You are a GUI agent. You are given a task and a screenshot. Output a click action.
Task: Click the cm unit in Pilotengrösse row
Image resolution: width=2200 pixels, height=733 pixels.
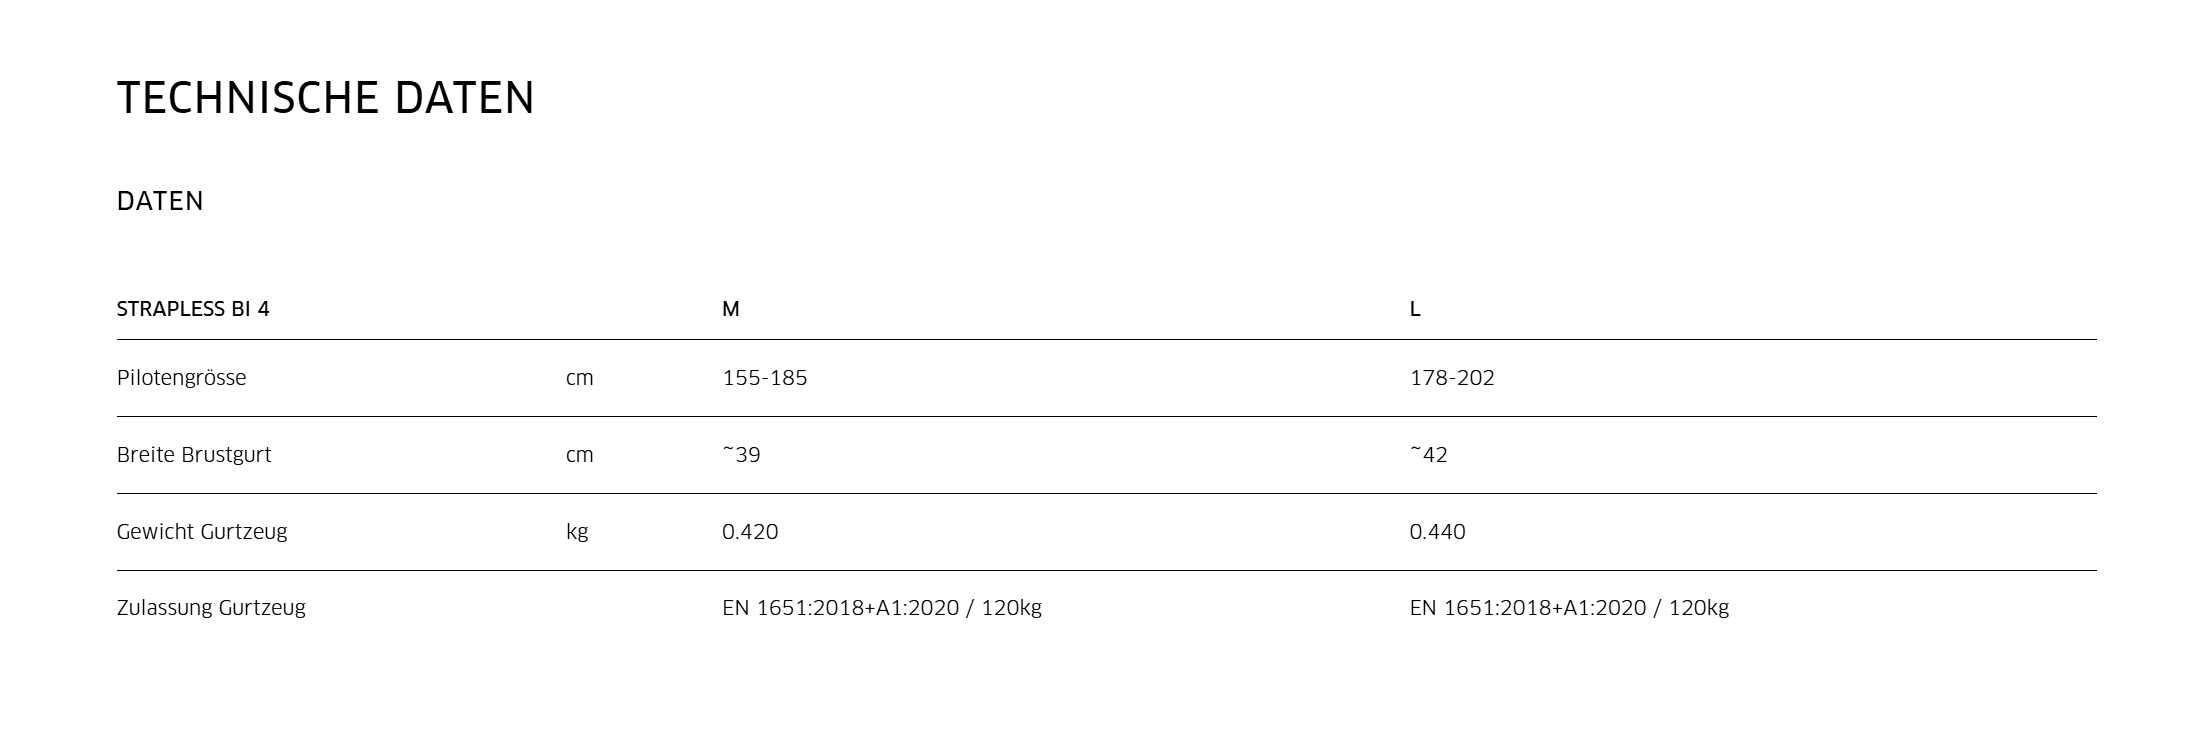click(x=579, y=378)
